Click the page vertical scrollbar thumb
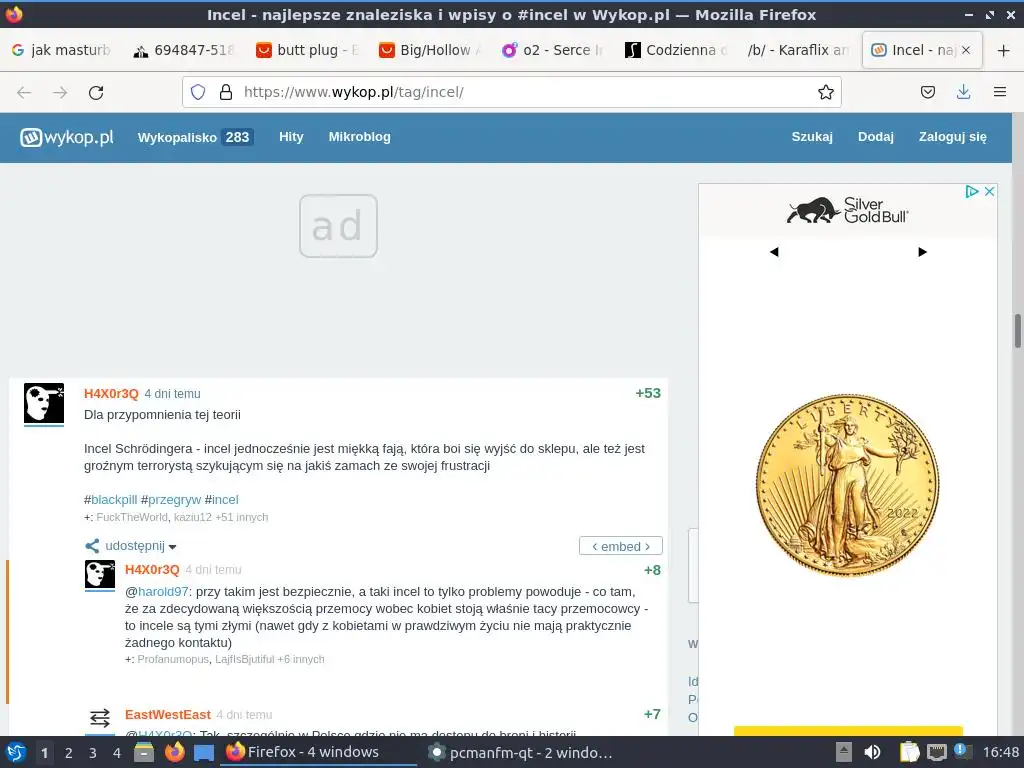1024x768 pixels. (x=1017, y=331)
